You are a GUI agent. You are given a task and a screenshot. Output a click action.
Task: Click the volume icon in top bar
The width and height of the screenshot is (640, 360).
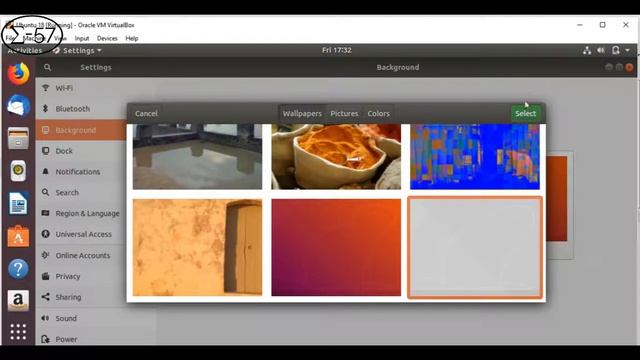tap(601, 50)
